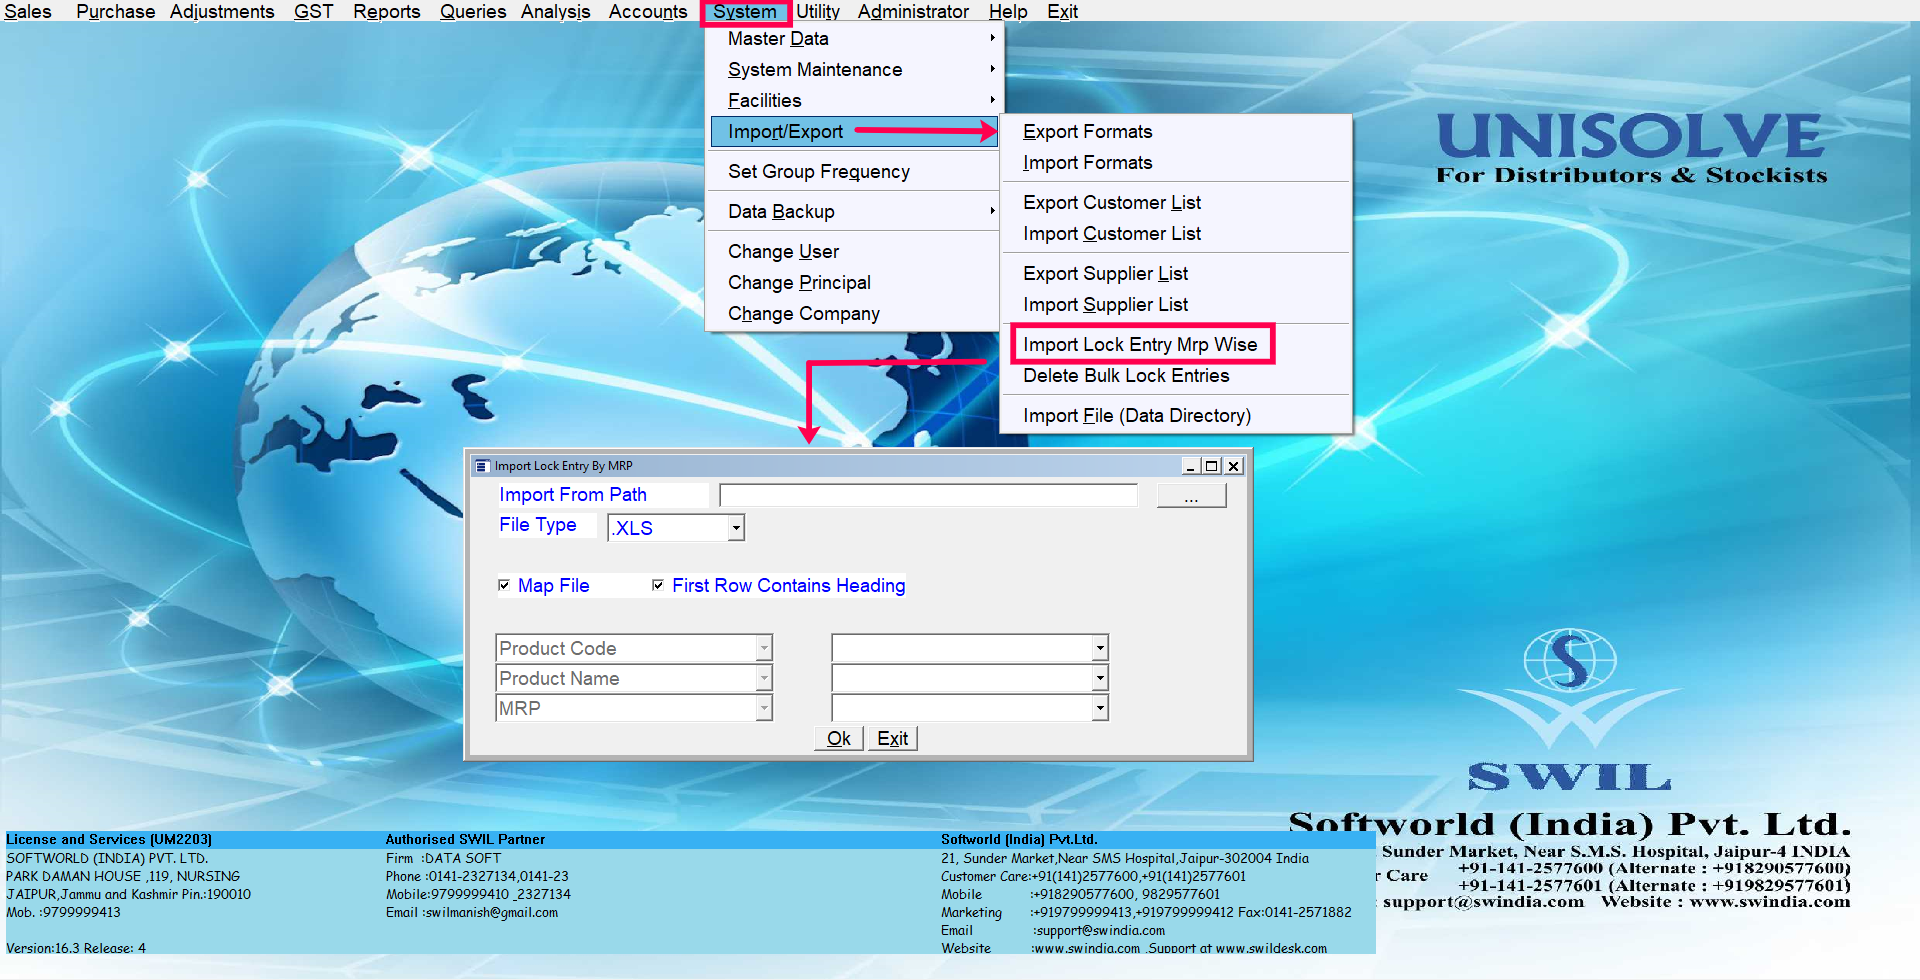Select the Import/Export menu entry

coord(853,131)
